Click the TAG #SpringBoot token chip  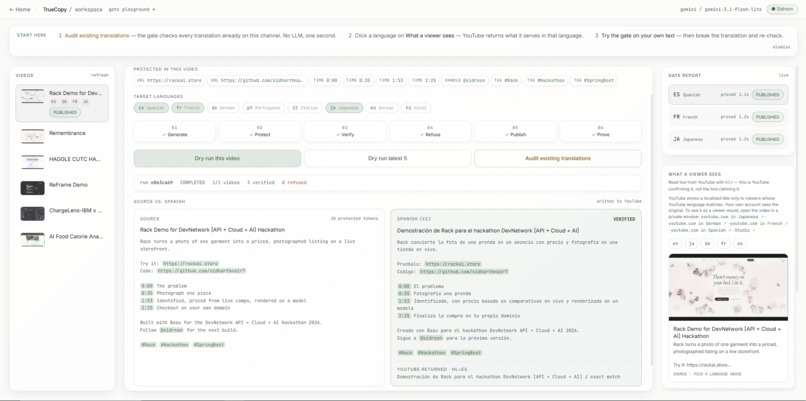(594, 80)
